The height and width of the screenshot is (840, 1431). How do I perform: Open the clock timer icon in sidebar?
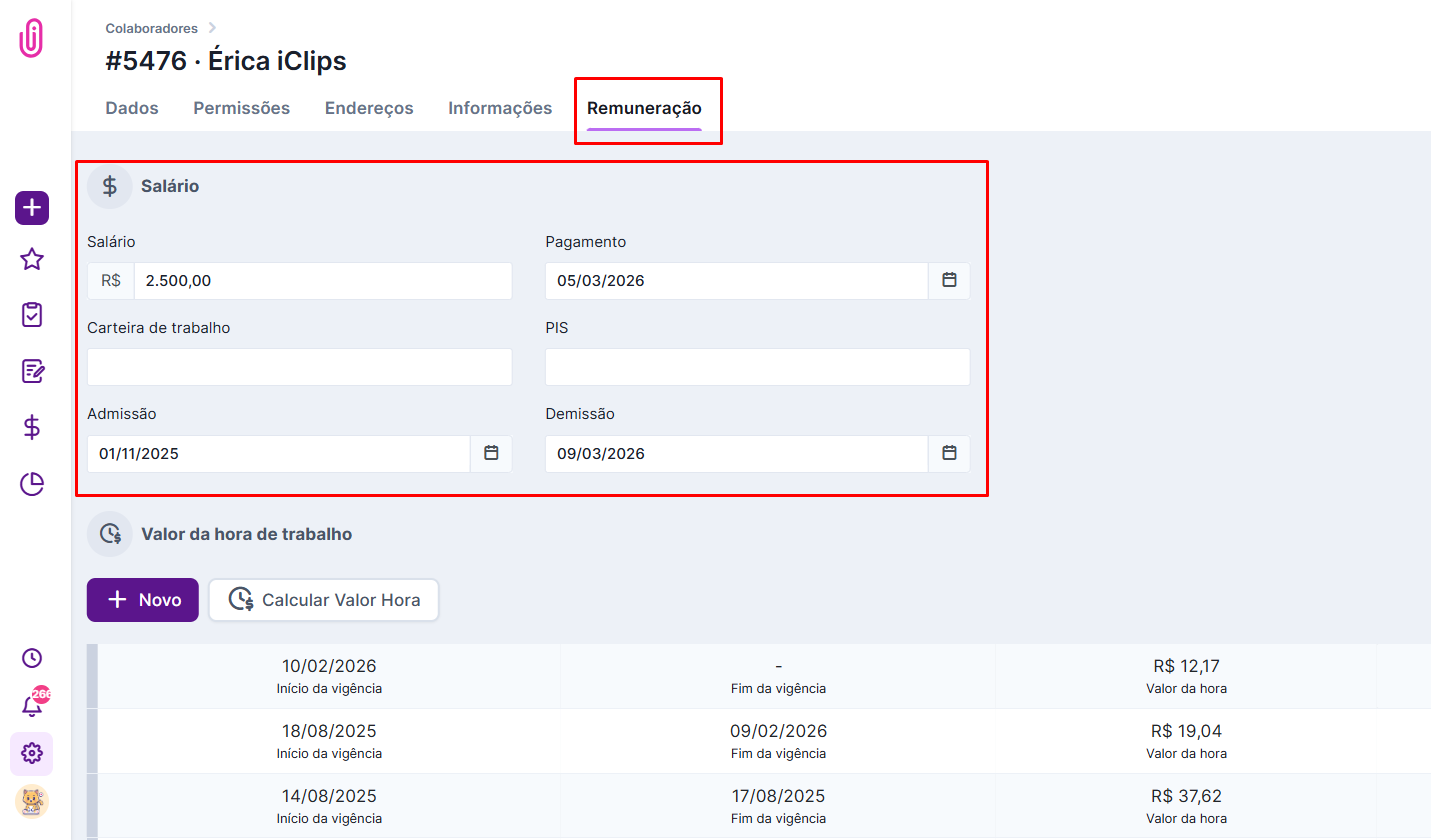point(32,658)
